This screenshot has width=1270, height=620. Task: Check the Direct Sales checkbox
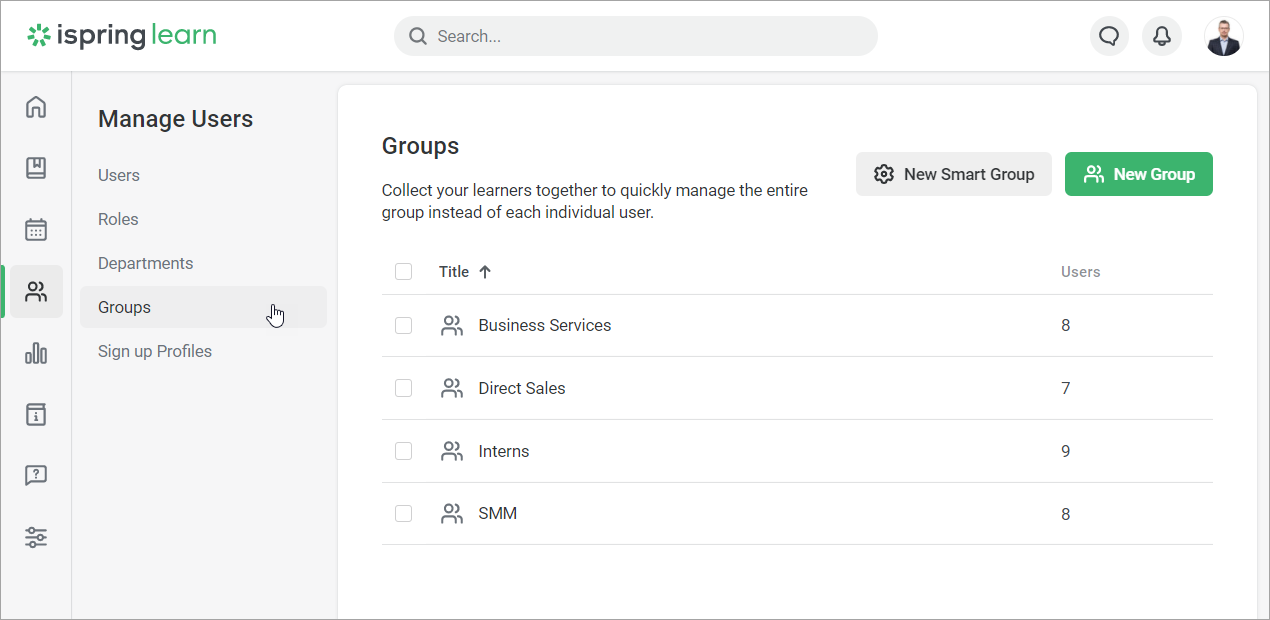click(404, 388)
